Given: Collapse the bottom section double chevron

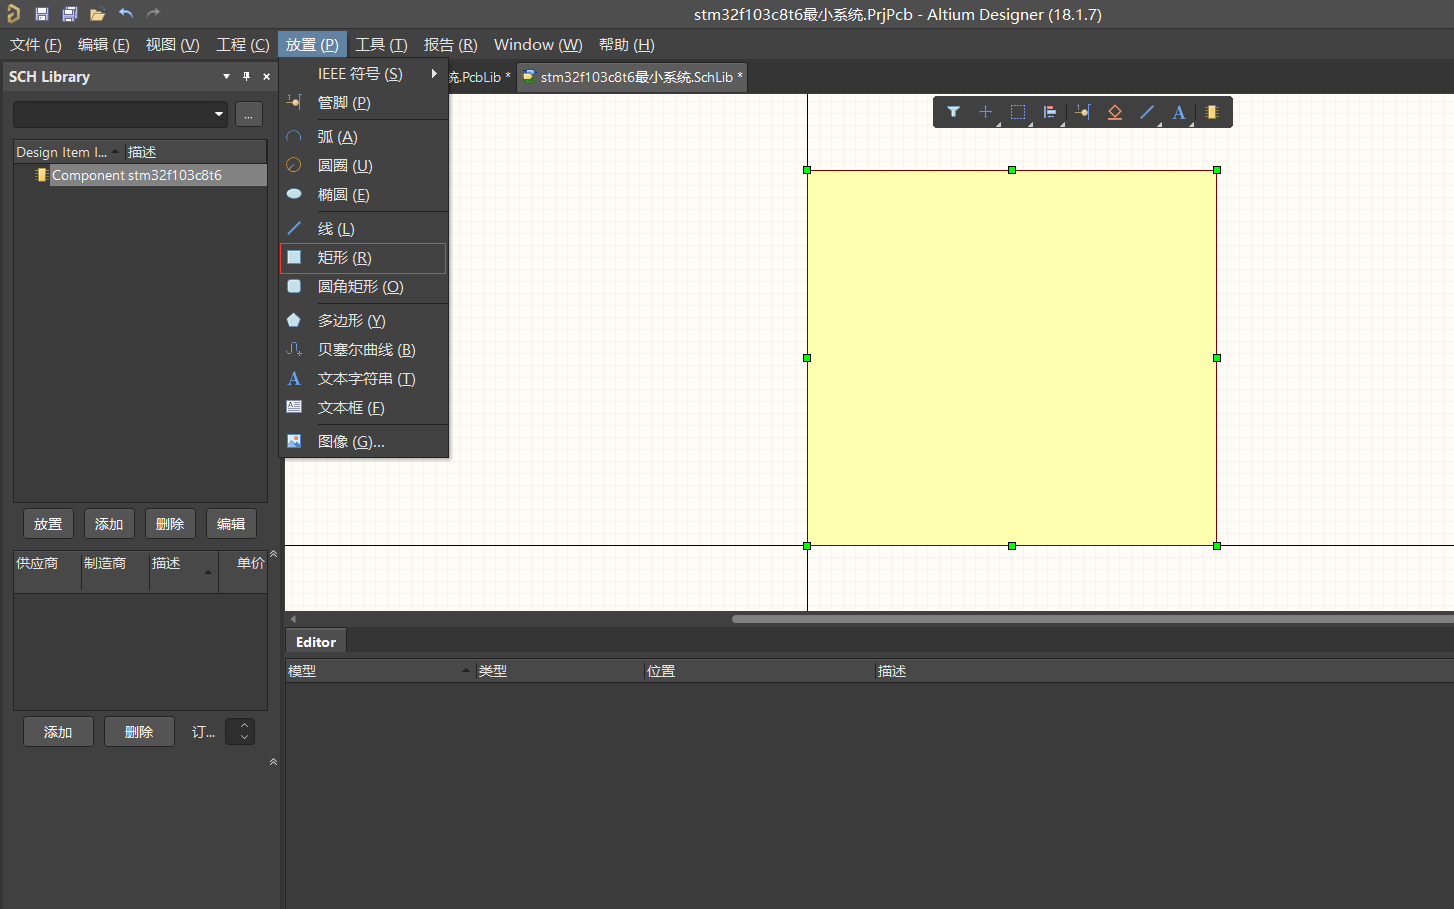Looking at the screenshot, I should [x=273, y=762].
